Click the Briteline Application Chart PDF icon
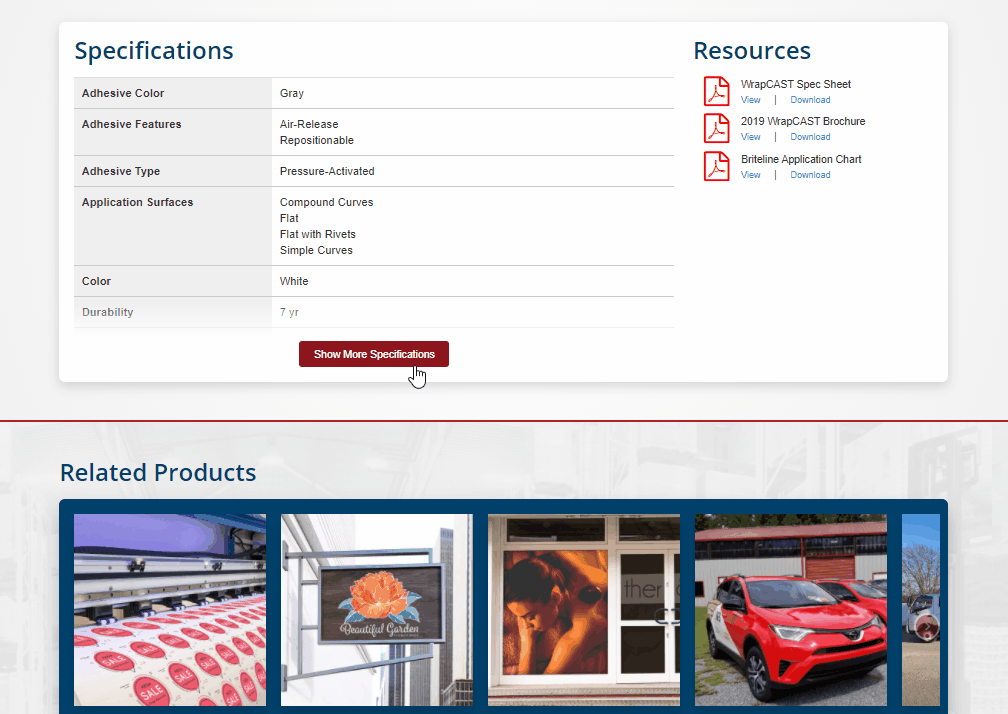1008x714 pixels. [x=716, y=166]
